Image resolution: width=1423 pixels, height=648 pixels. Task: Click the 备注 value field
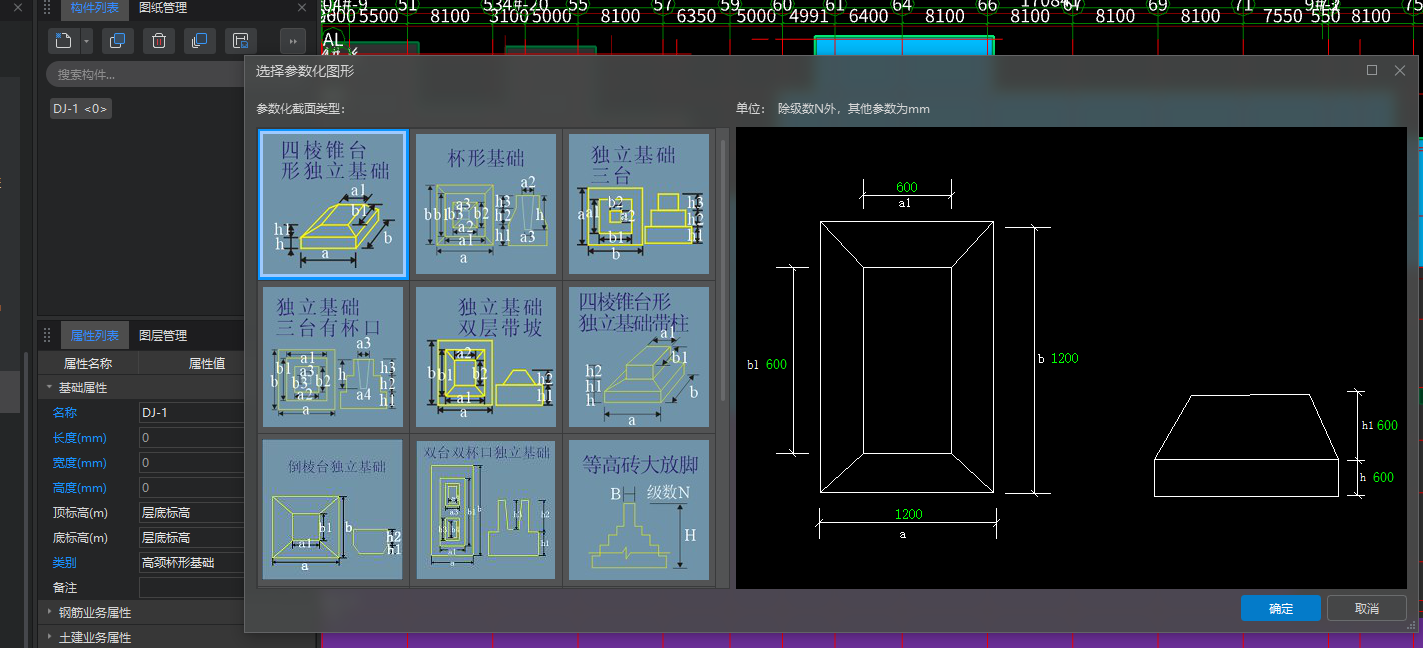(191, 587)
